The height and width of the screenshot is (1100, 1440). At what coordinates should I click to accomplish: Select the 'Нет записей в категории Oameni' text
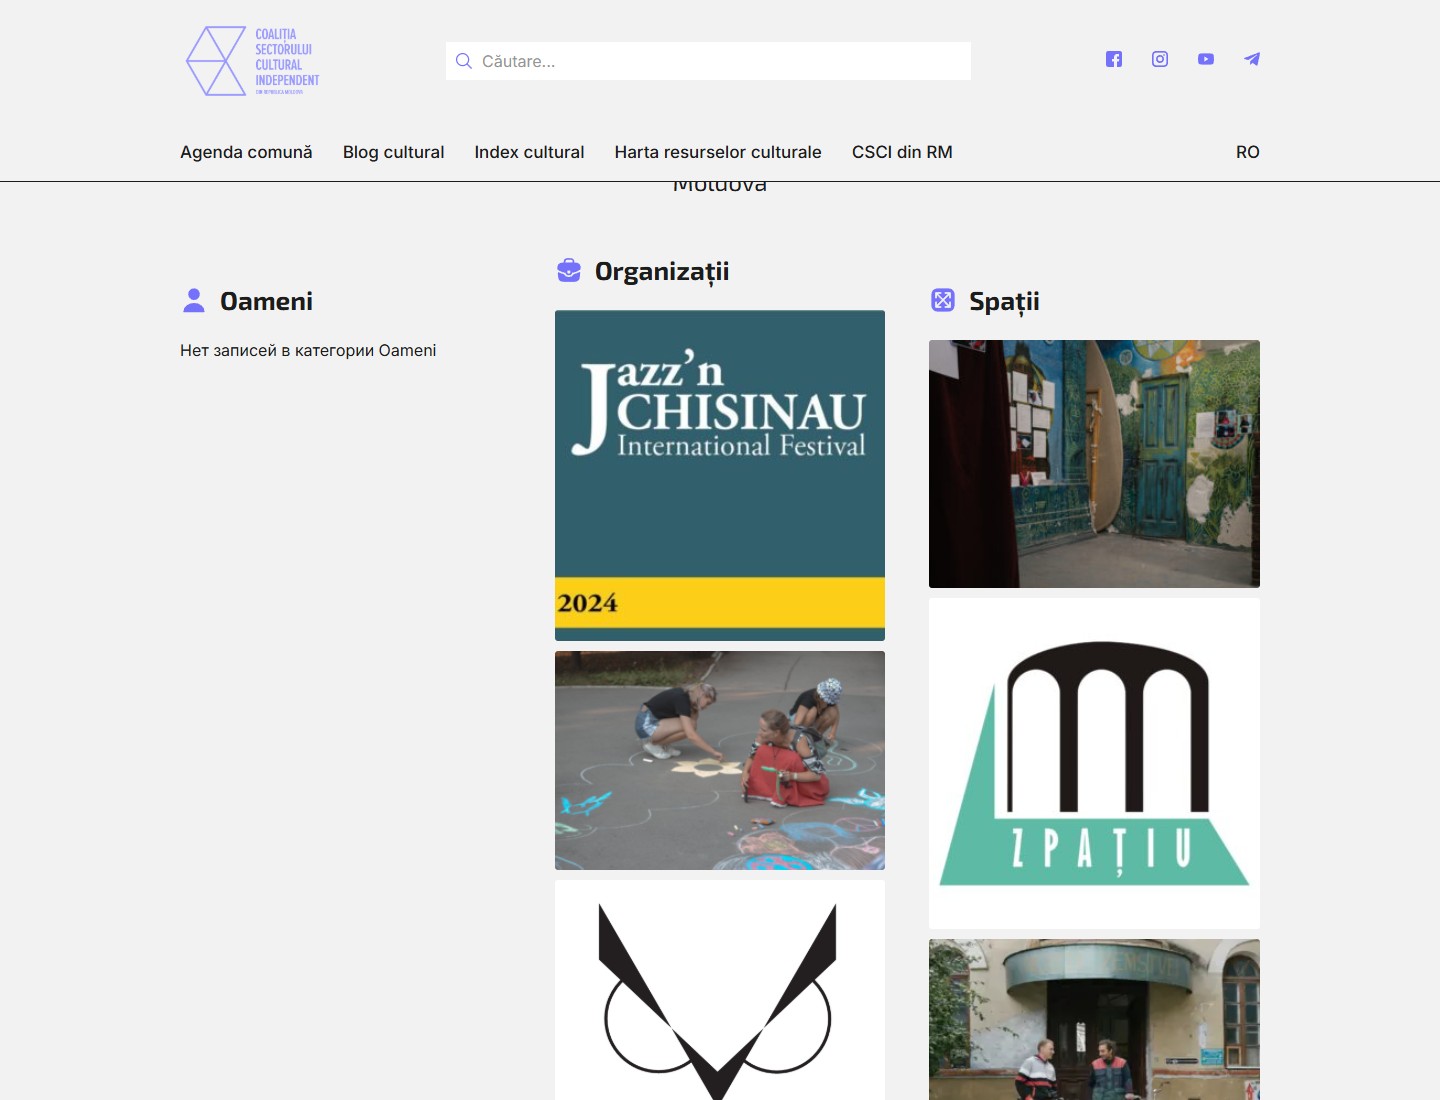point(308,350)
